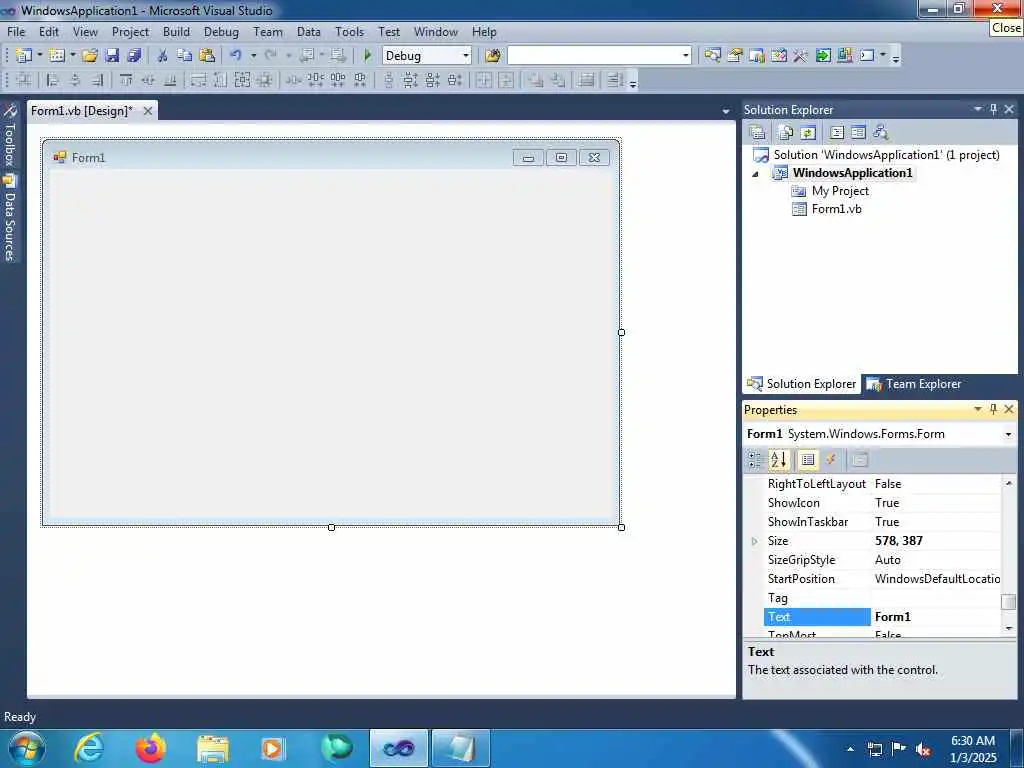Close the Form1.vb [Design] tab
This screenshot has width=1024, height=768.
coord(148,111)
